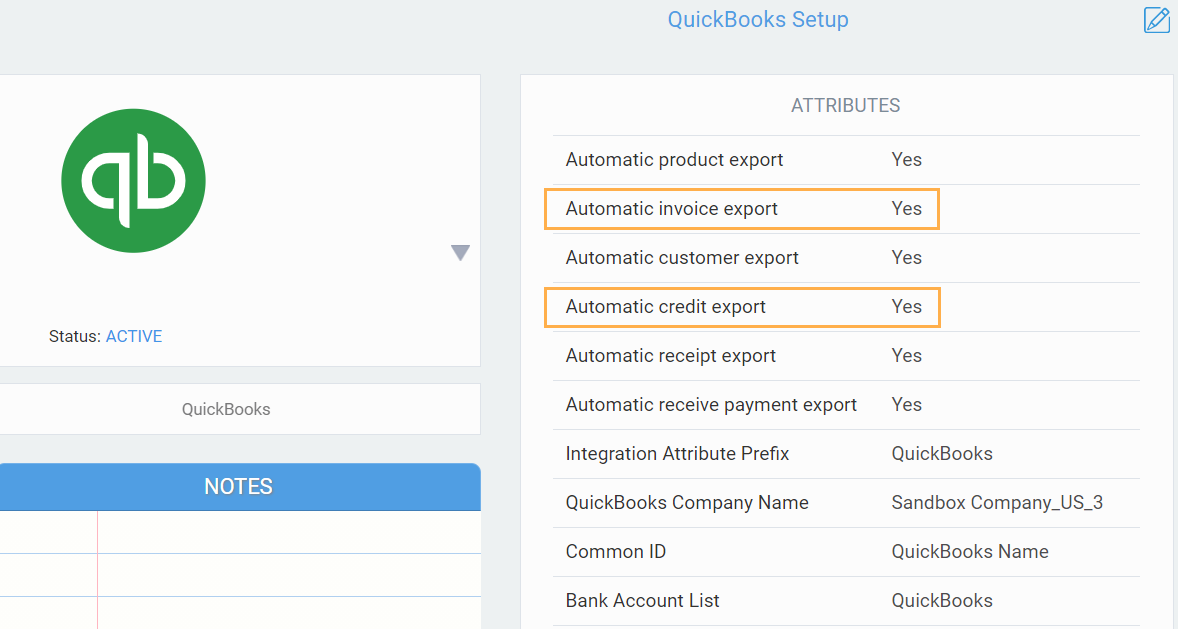The width and height of the screenshot is (1178, 629).
Task: Select the highlighted Automatic credit export row
Action: pyautogui.click(x=741, y=307)
